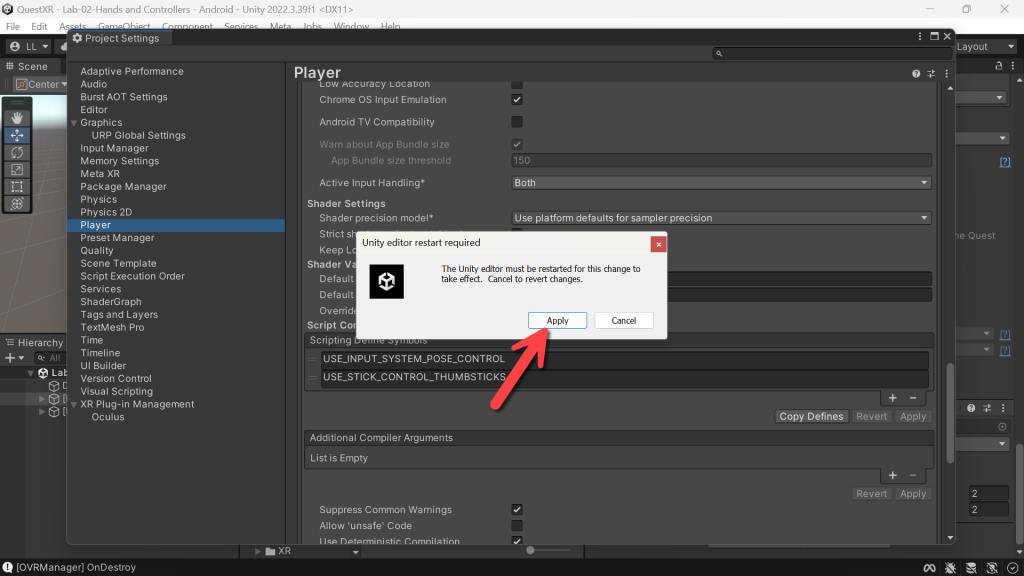Screen dimensions: 1024x576
Task: Open Player settings presets icon
Action: tap(931, 74)
